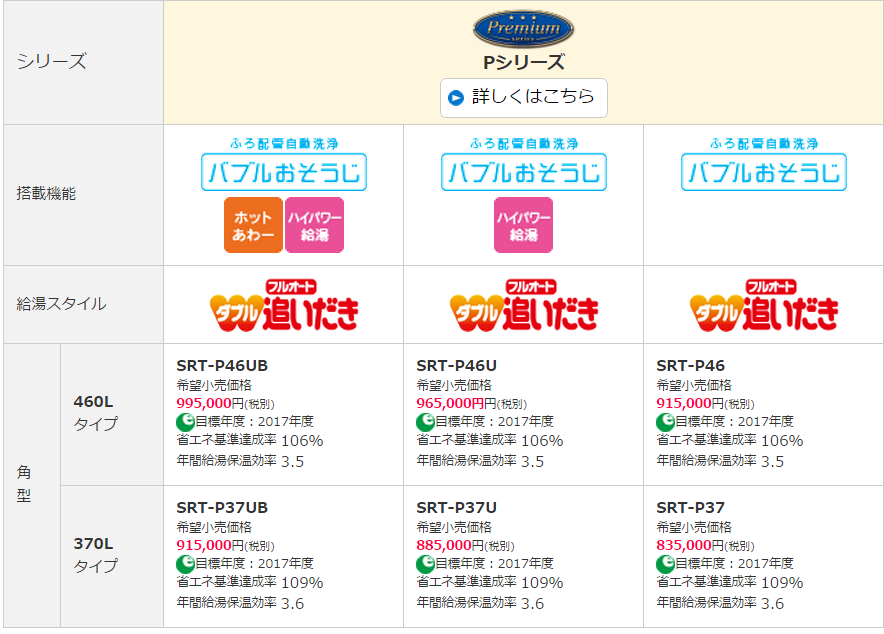Click green eco mark under SRT-P37U
Viewport: 884px width, 634px height.
[425, 564]
